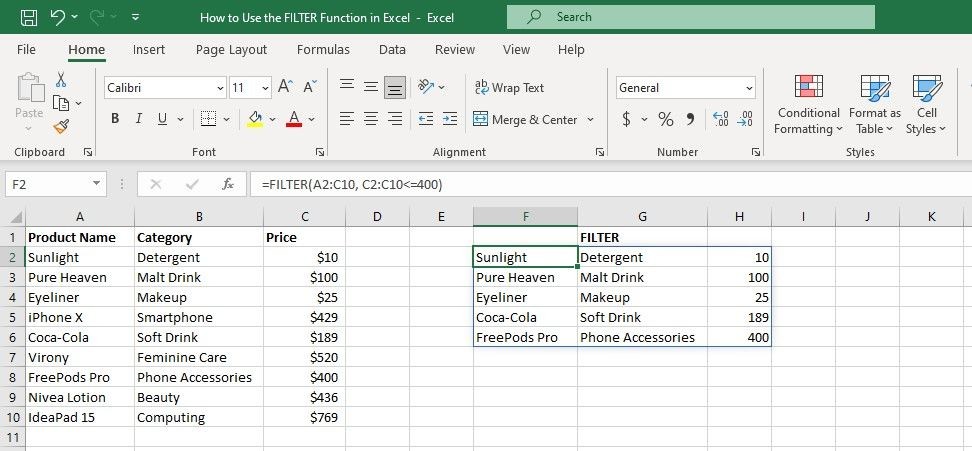Switch to the Formulas tab
This screenshot has width=972, height=451.
pyautogui.click(x=323, y=50)
